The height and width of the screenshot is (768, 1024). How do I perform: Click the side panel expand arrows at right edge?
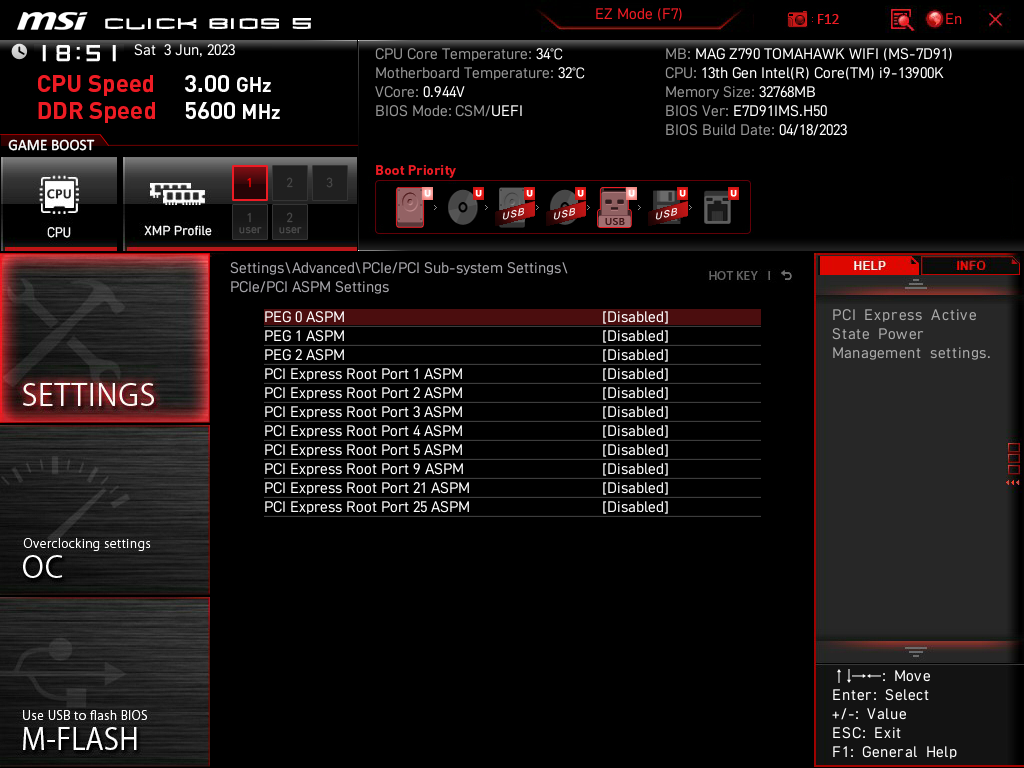(1012, 483)
